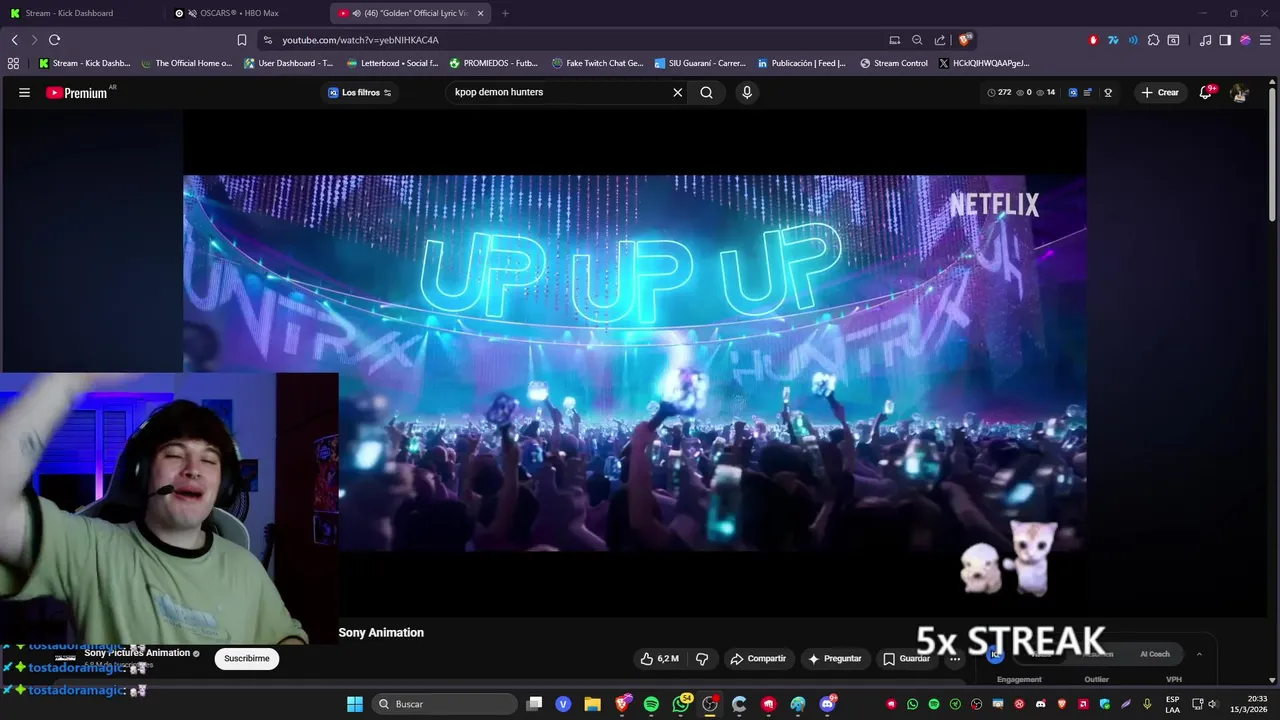Open the trophy icon in YouTube toolbar

point(1108,92)
